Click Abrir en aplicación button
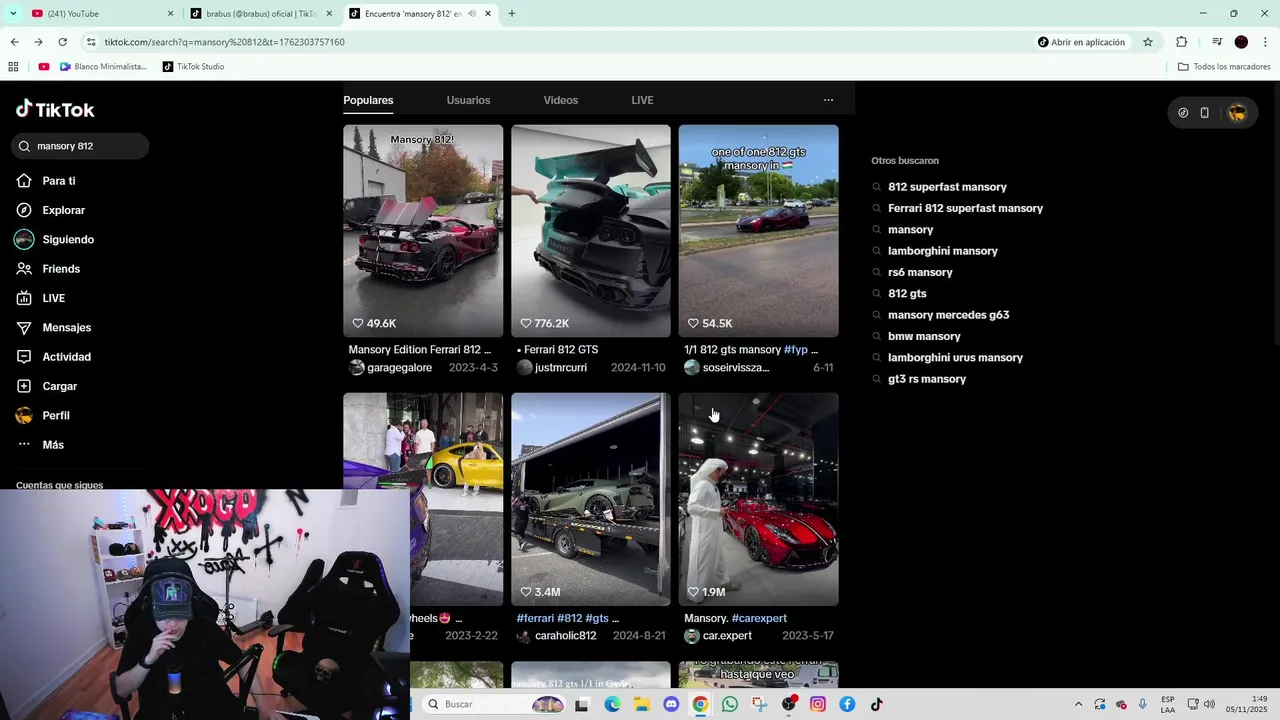 tap(1081, 42)
